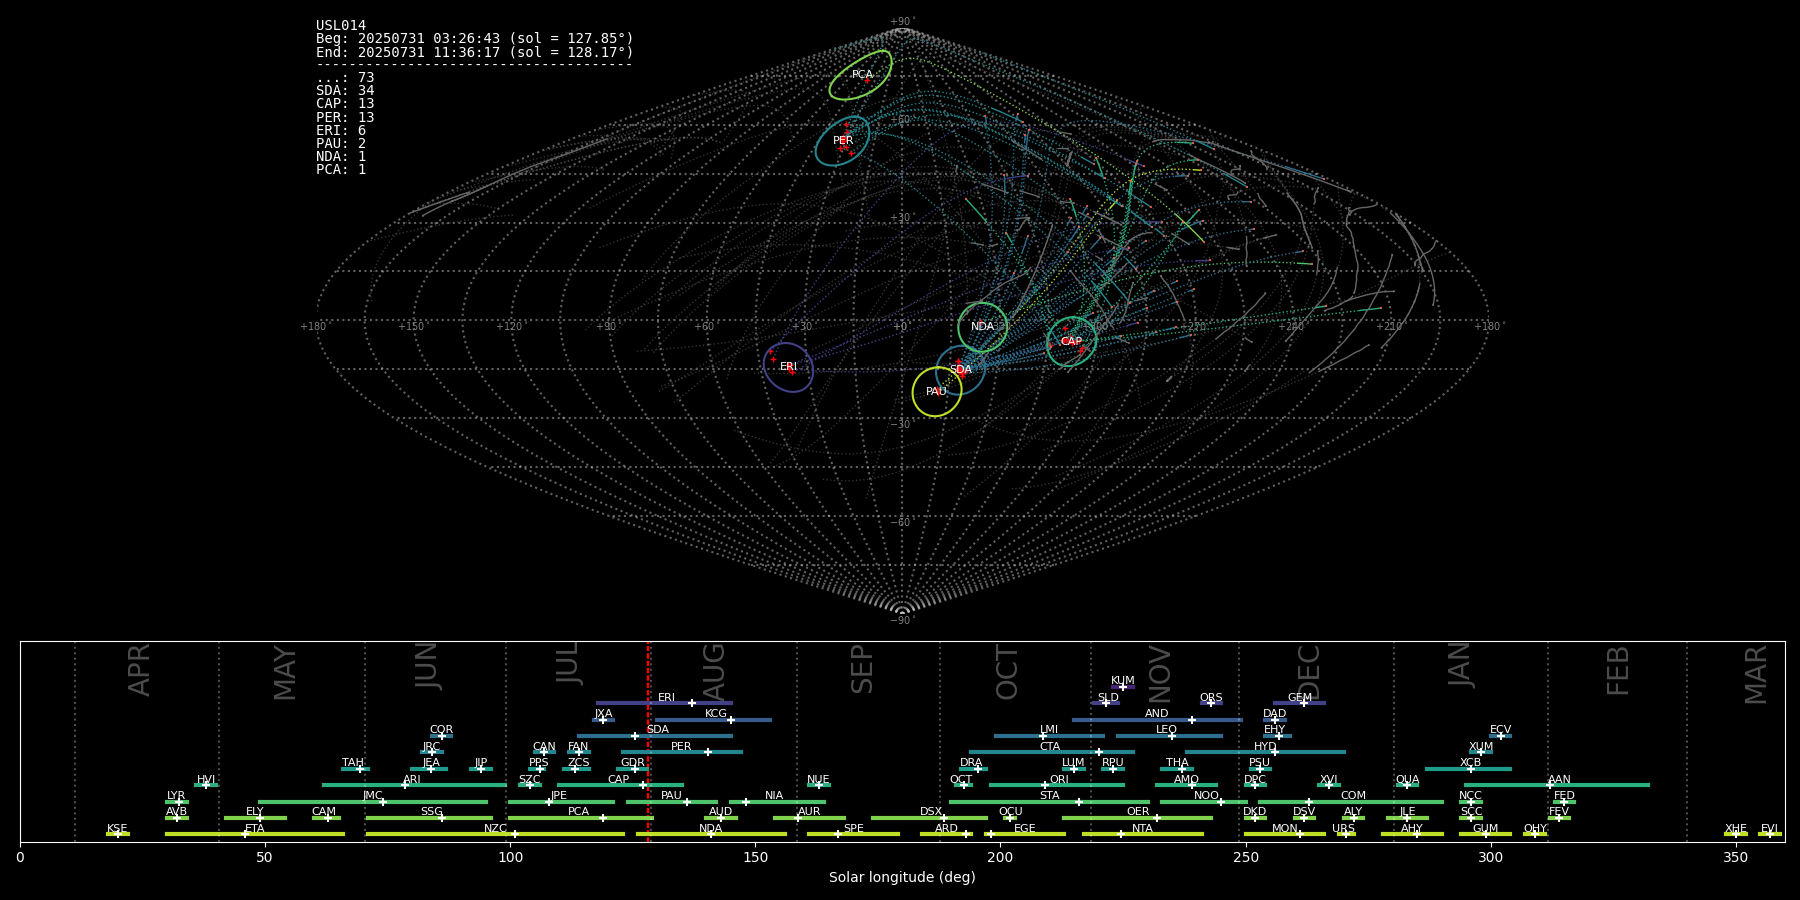Click the XCB activity bar in the timeline
The image size is (1800, 900).
pos(1468,769)
